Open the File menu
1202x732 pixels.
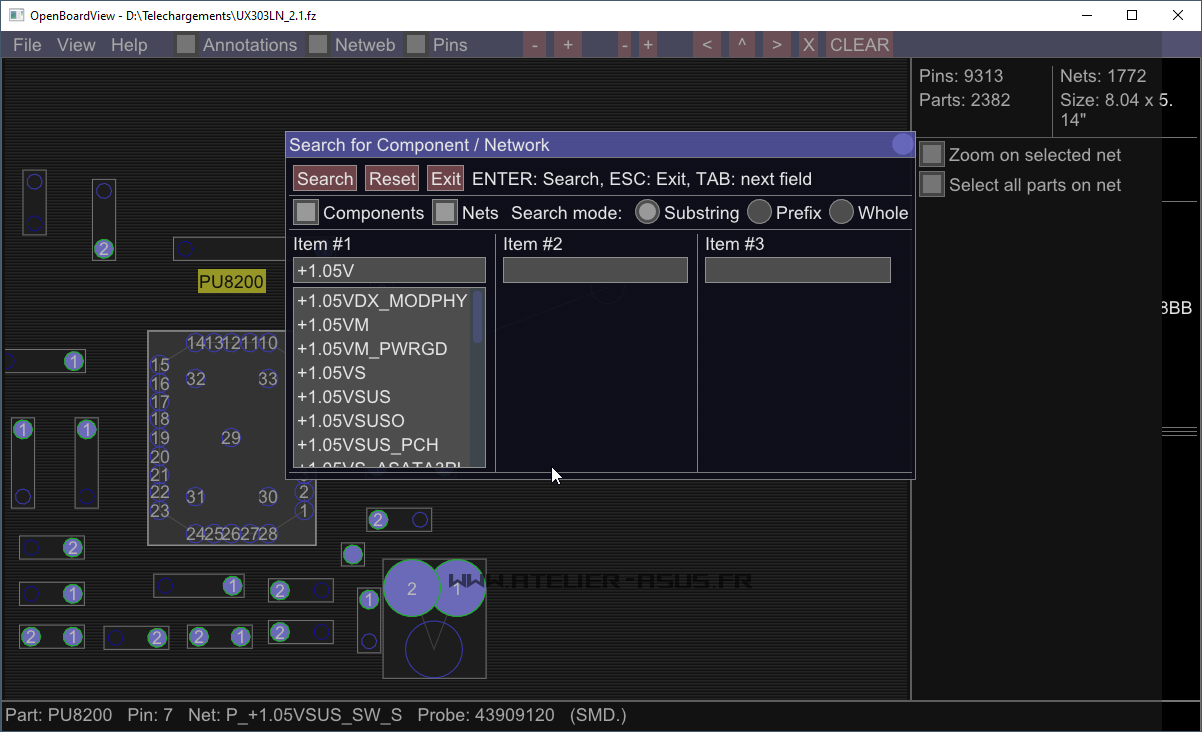click(x=27, y=45)
